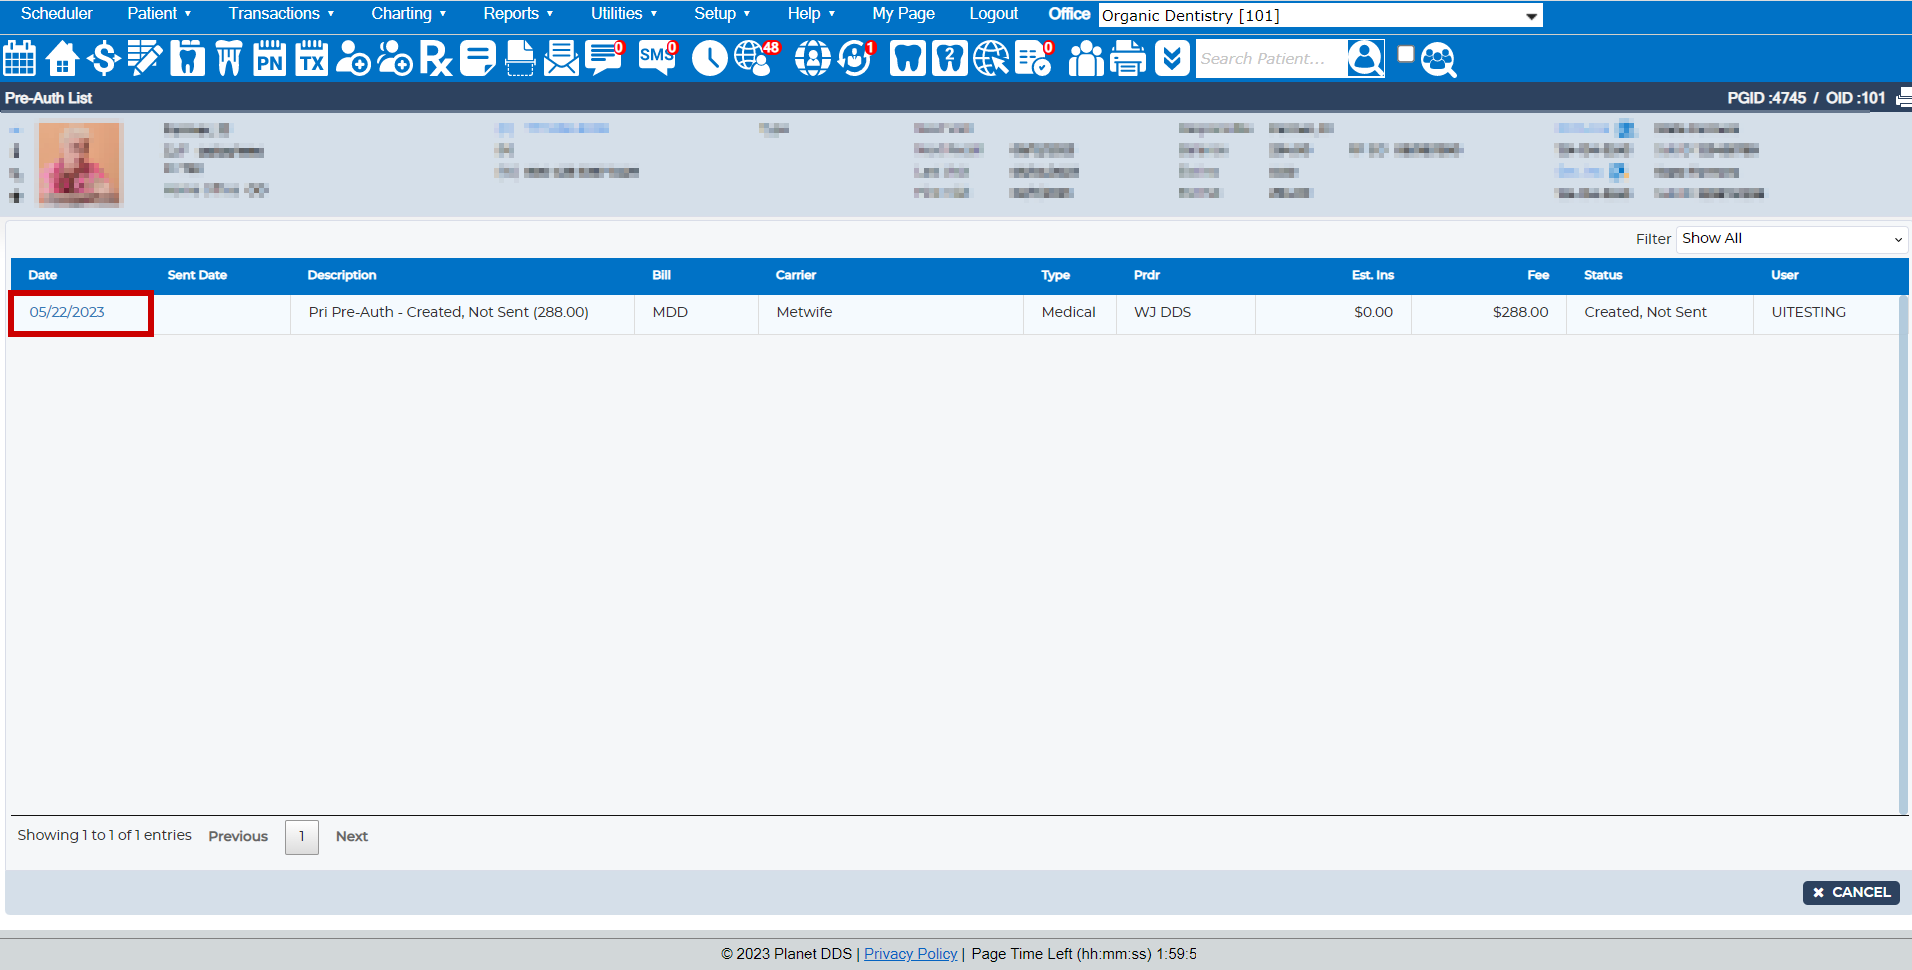Viewport: 1912px width, 970px height.
Task: Expand the Transactions menu
Action: pyautogui.click(x=280, y=14)
